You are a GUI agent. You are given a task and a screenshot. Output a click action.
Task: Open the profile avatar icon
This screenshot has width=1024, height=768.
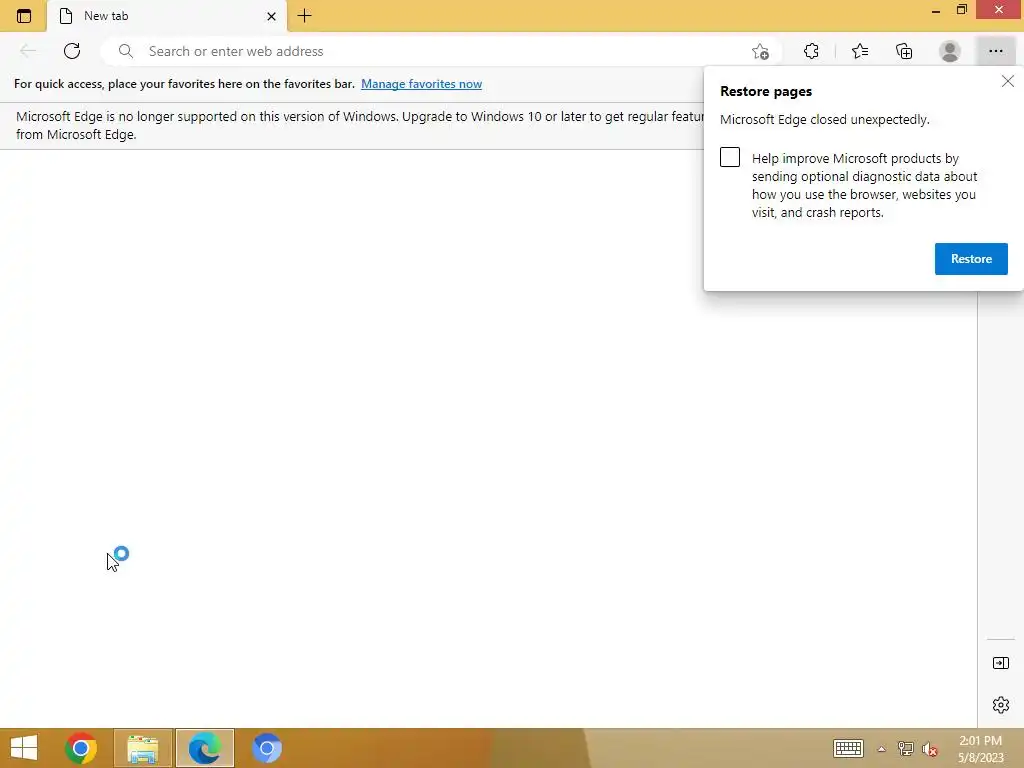click(x=950, y=51)
